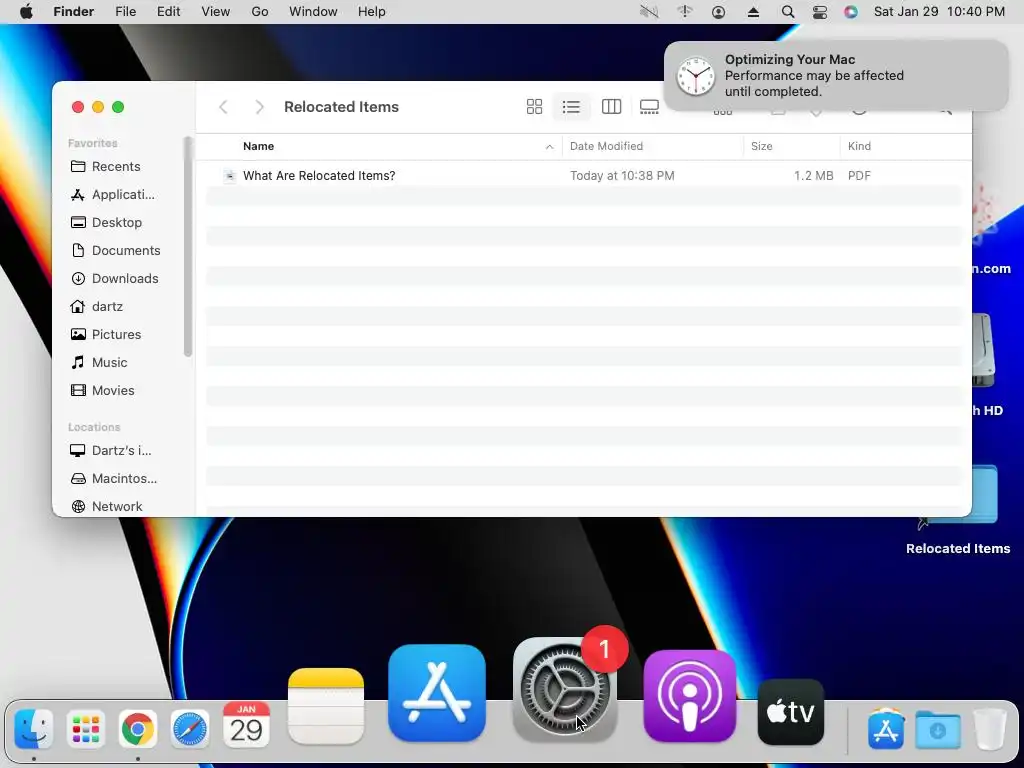This screenshot has height=768, width=1024.
Task: Select Macintosh HD under Locations
Action: point(113,479)
